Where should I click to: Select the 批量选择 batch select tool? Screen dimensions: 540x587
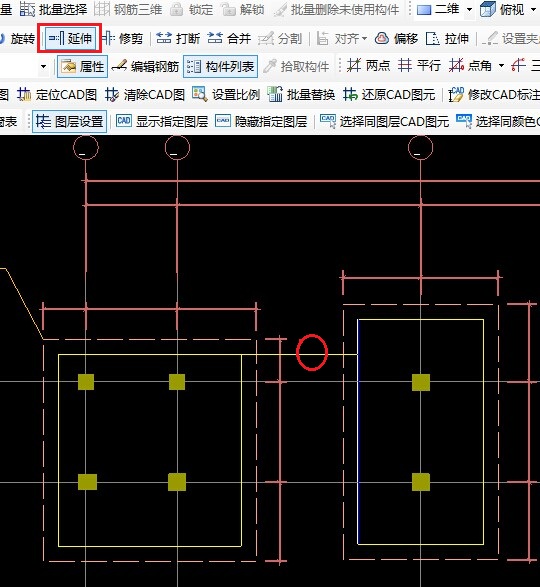(53, 9)
